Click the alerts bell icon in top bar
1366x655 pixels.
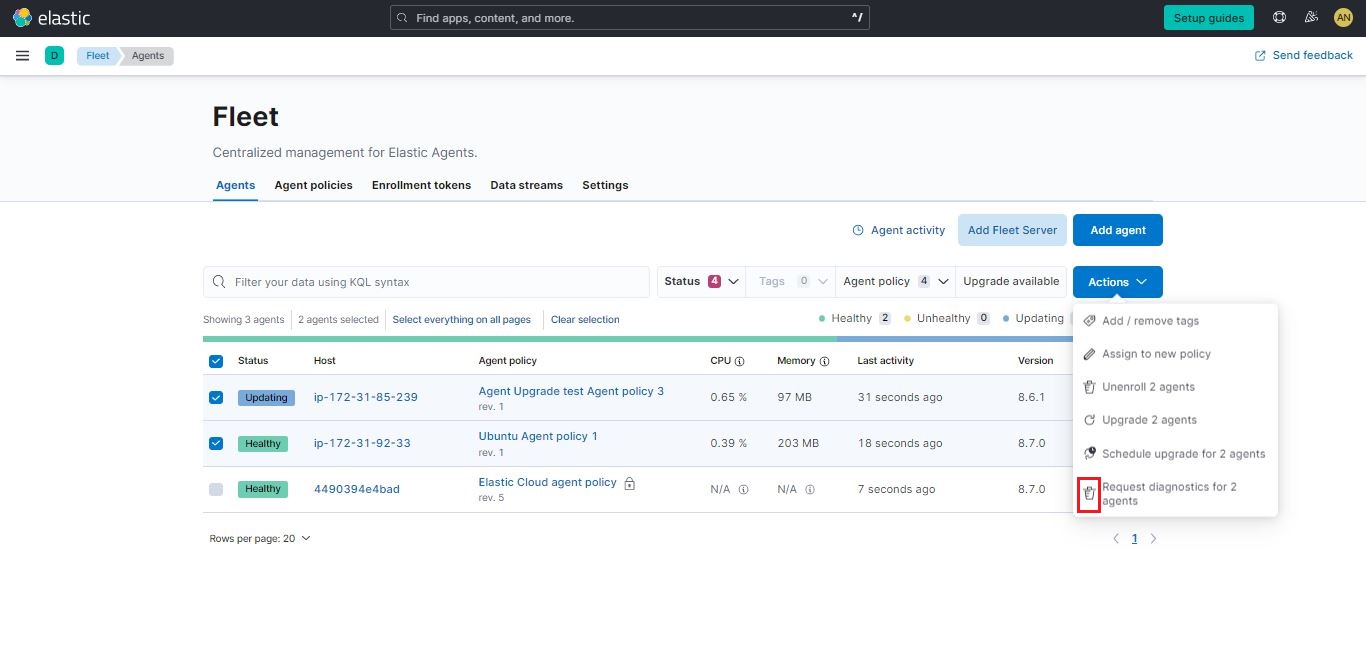click(1311, 17)
